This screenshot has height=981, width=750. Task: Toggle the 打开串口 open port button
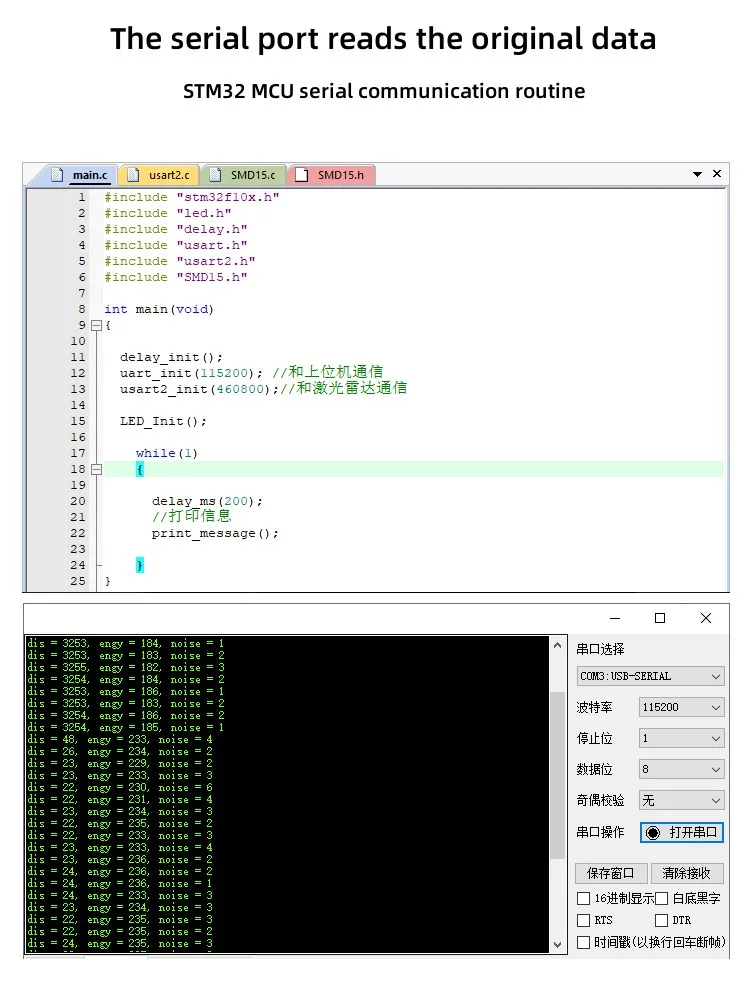pos(682,833)
